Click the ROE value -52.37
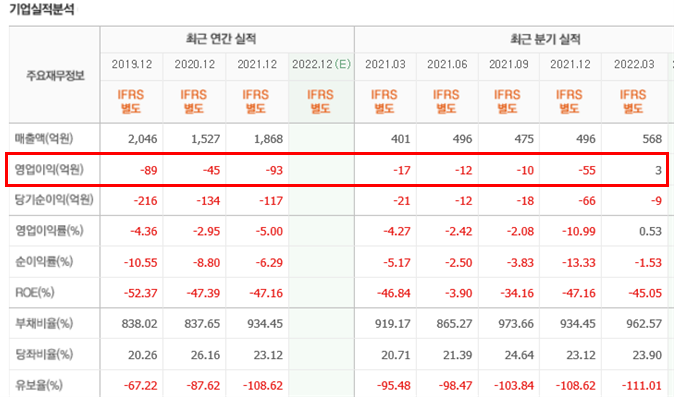This screenshot has width=676, height=397. pyautogui.click(x=141, y=293)
